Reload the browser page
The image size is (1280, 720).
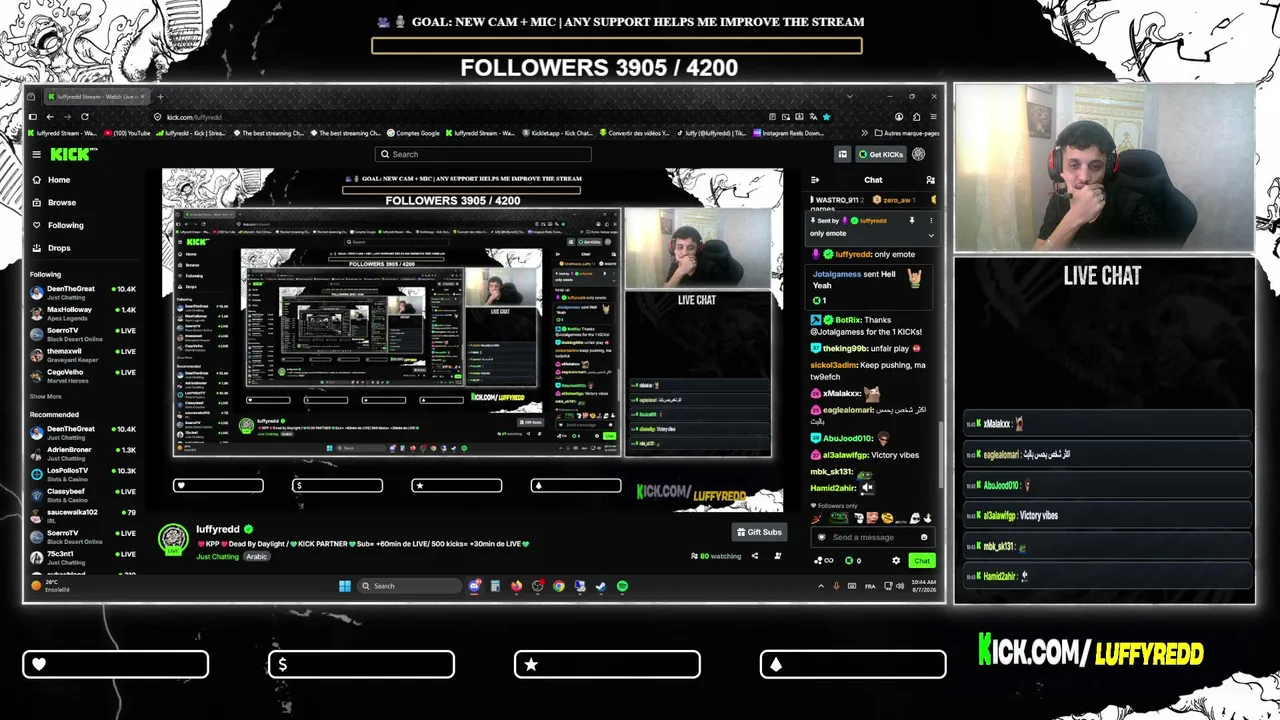tap(85, 117)
